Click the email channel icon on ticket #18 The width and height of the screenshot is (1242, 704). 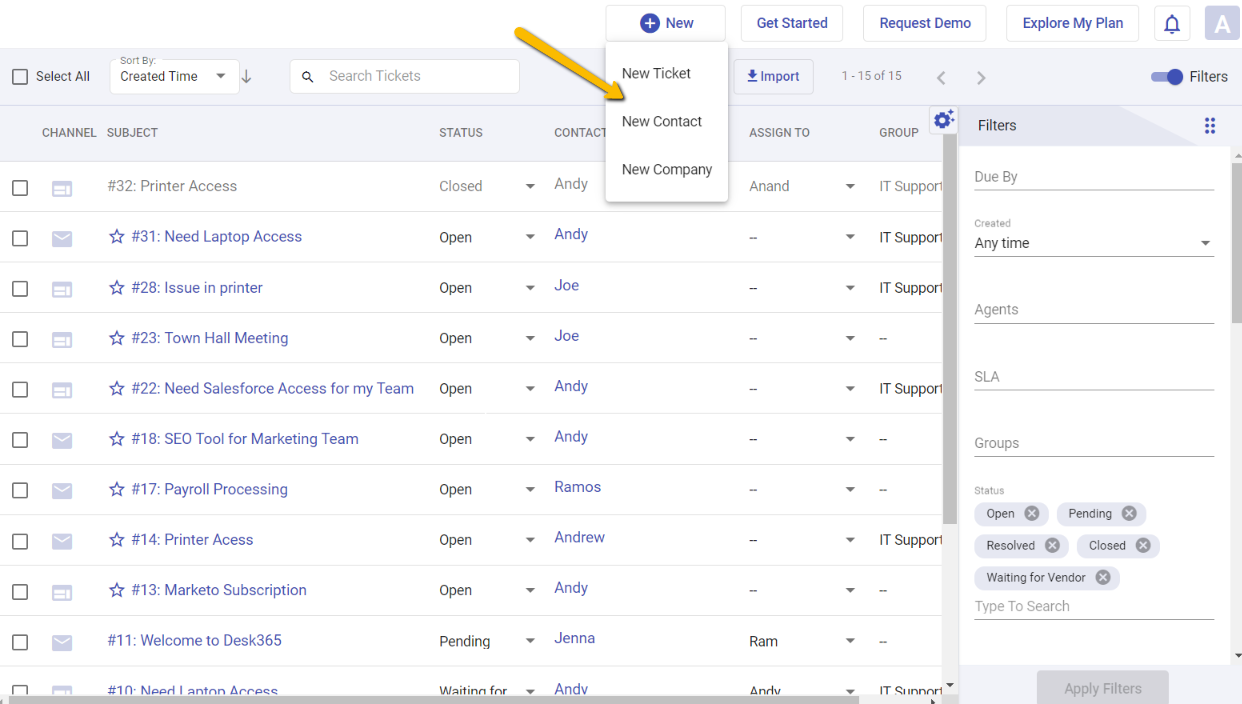coord(62,438)
